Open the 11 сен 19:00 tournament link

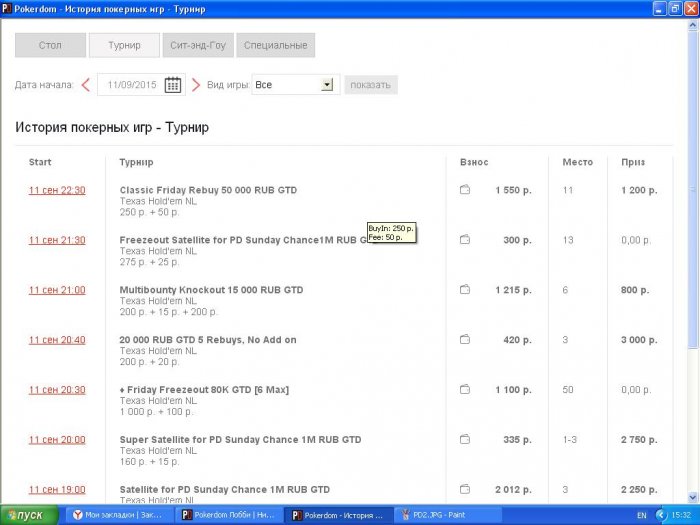57,490
